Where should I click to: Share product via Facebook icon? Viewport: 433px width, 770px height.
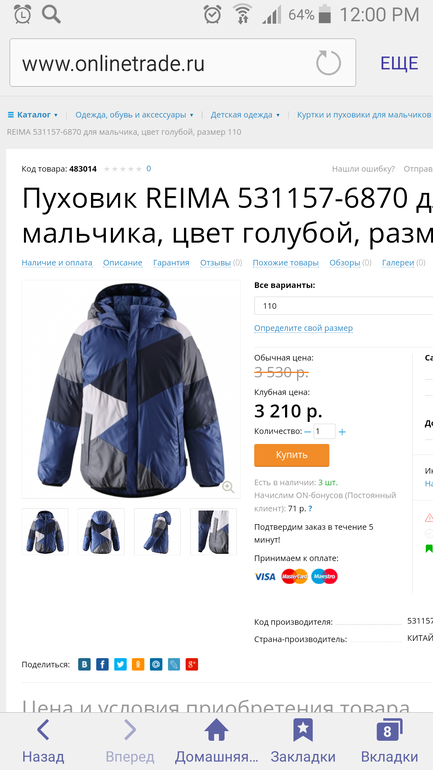pos(102,664)
